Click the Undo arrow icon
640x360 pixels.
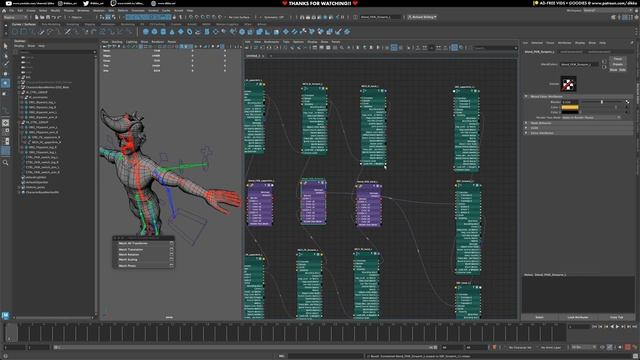pos(54,17)
